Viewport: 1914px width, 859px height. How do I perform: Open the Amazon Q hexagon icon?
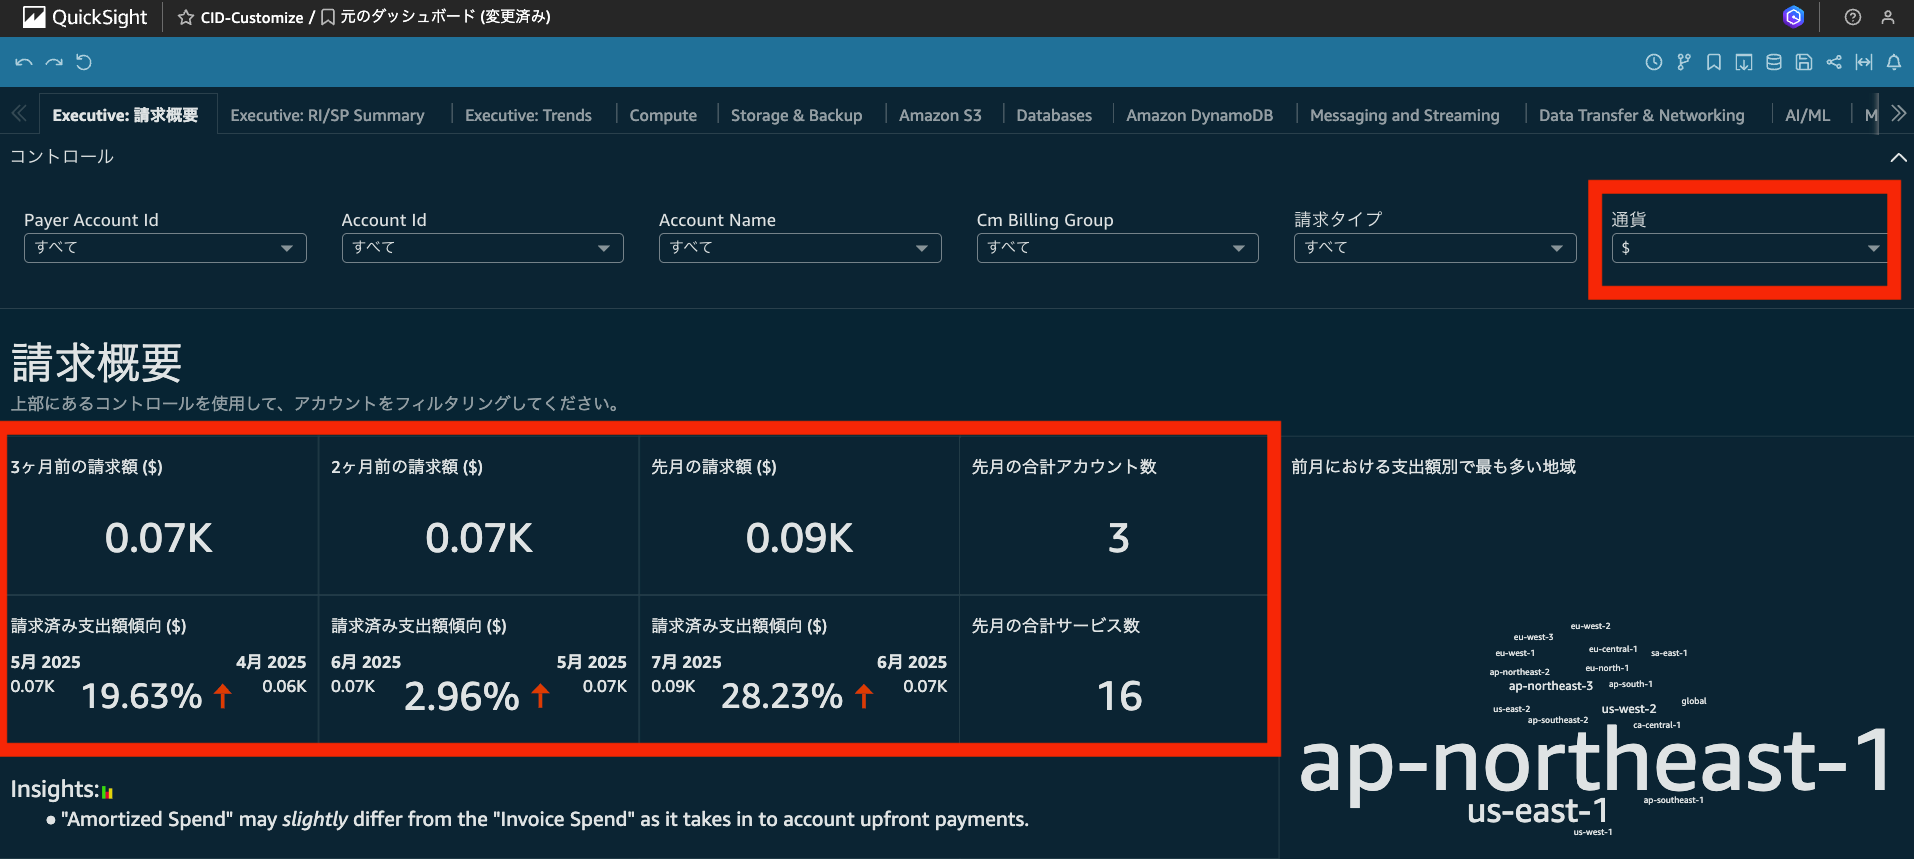click(1794, 17)
